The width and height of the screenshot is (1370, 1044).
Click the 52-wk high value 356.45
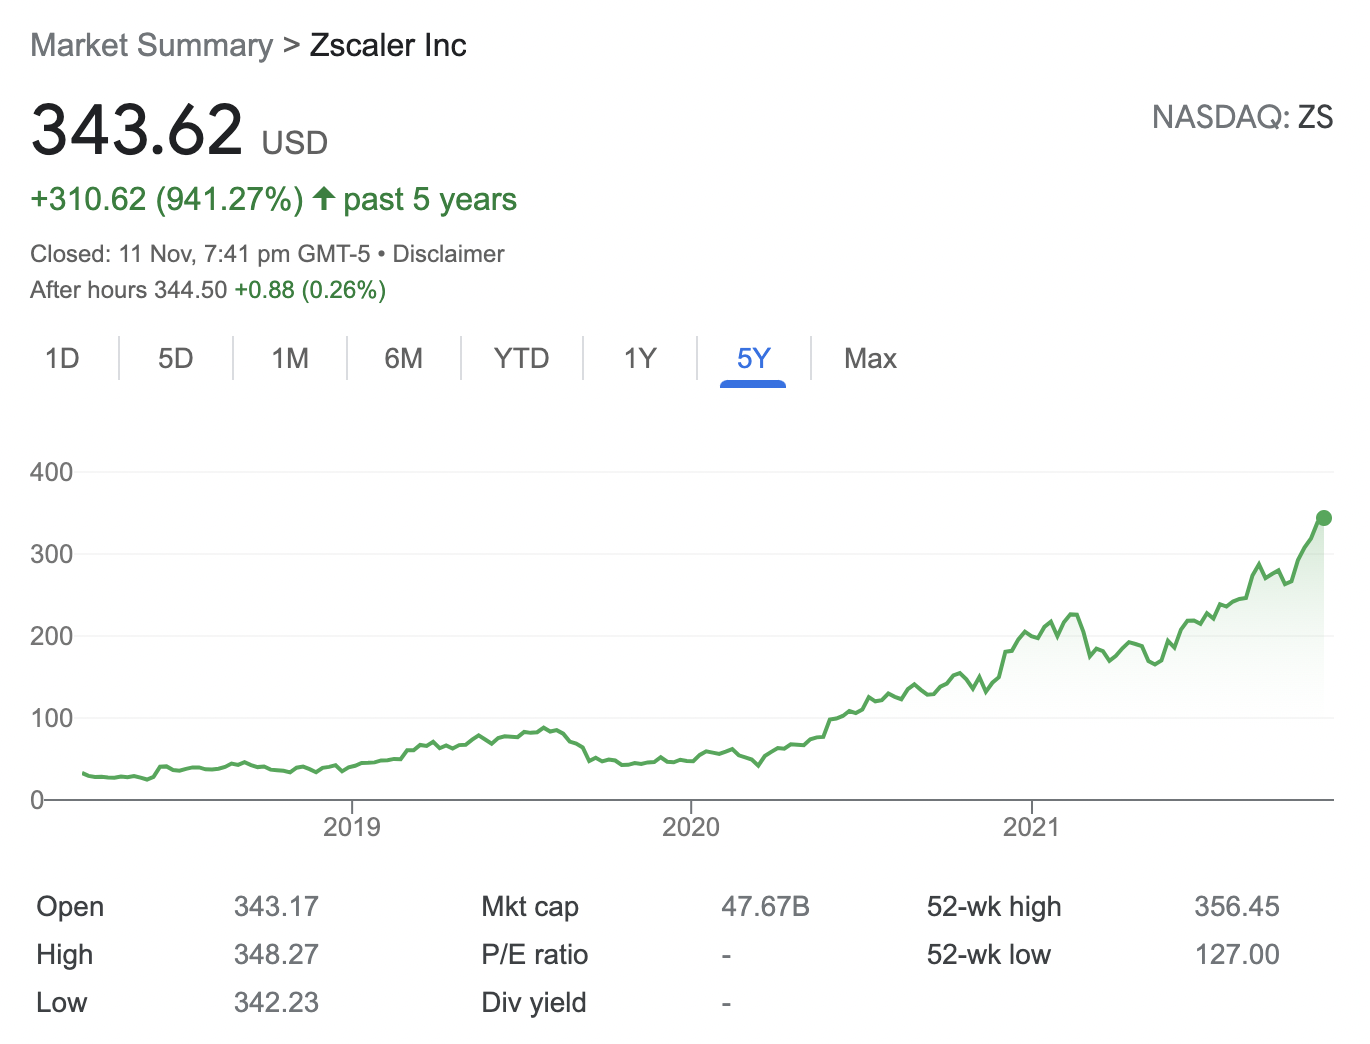[x=1236, y=907]
